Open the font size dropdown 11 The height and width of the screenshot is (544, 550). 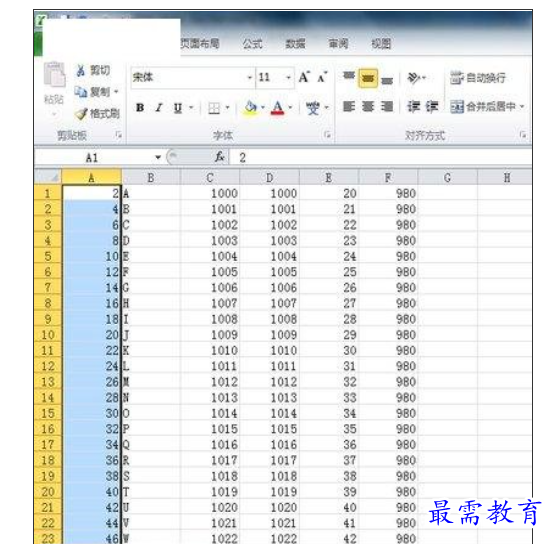288,78
